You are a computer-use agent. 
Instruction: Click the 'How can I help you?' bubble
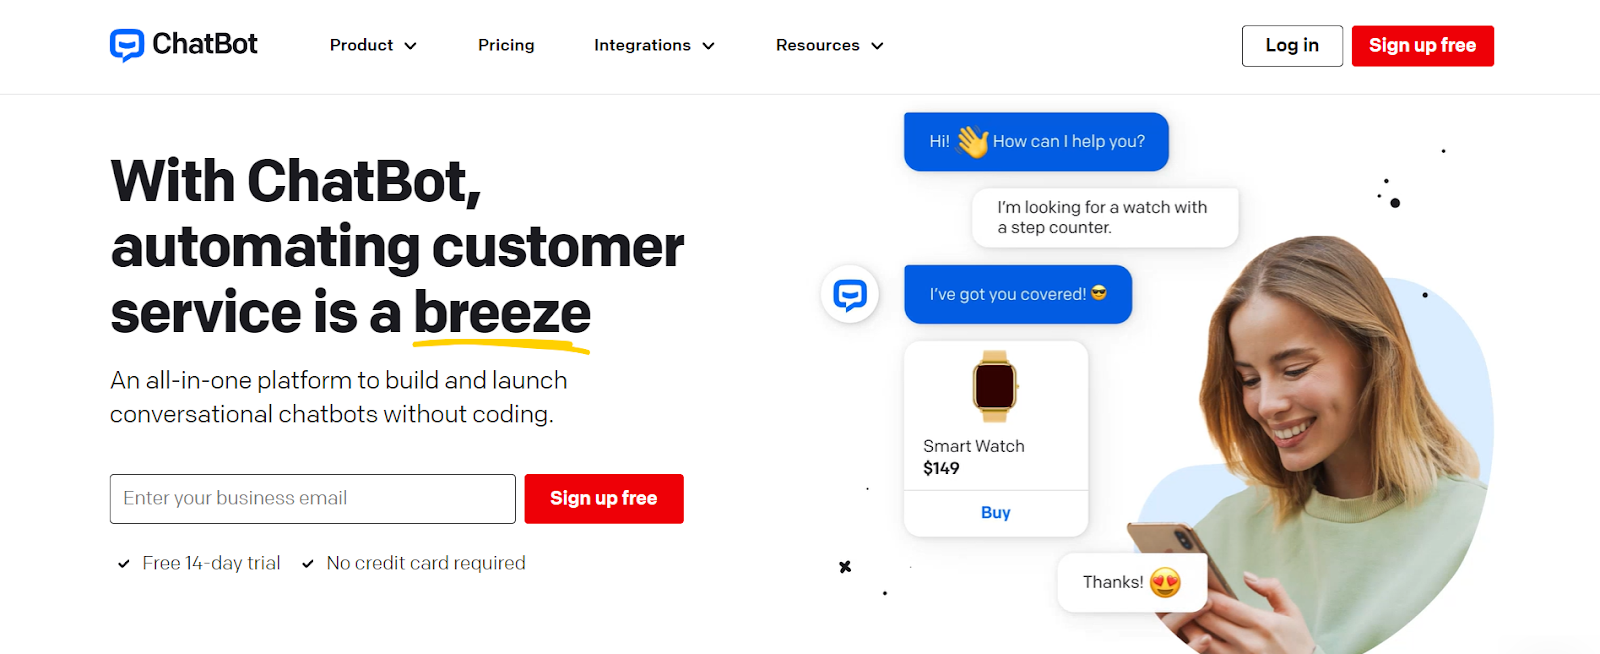[1036, 142]
